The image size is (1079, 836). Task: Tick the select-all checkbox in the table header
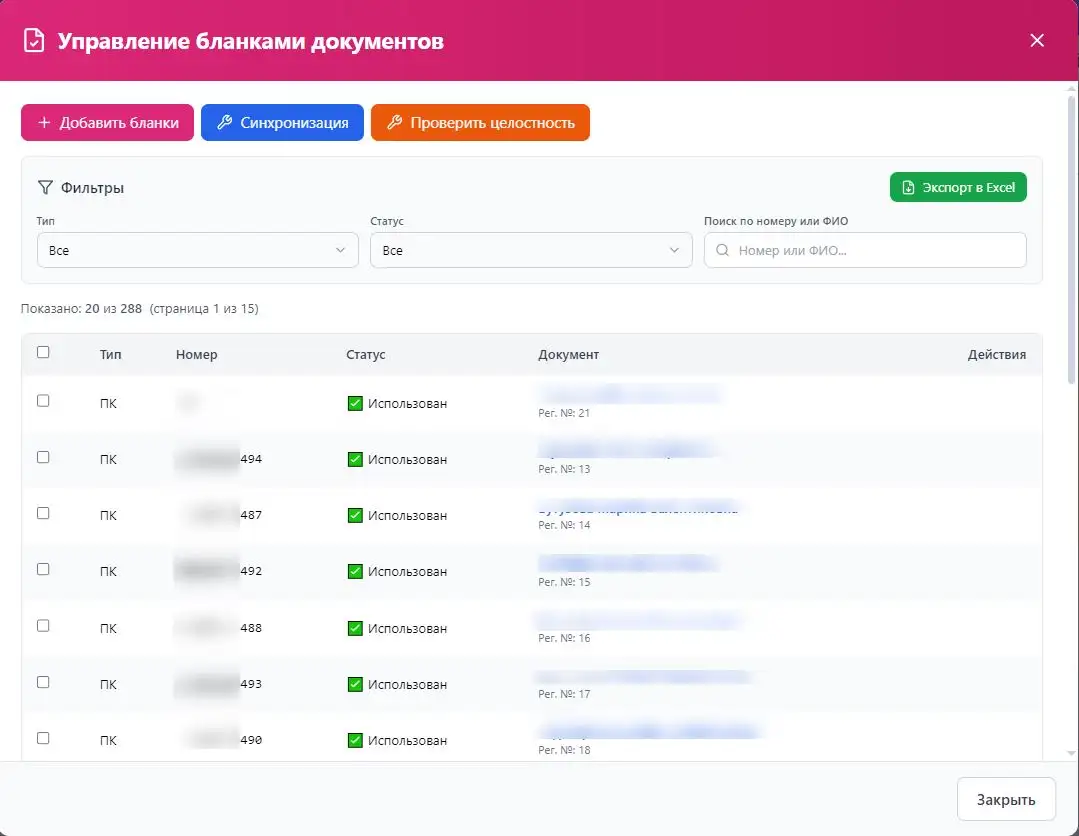pyautogui.click(x=43, y=352)
